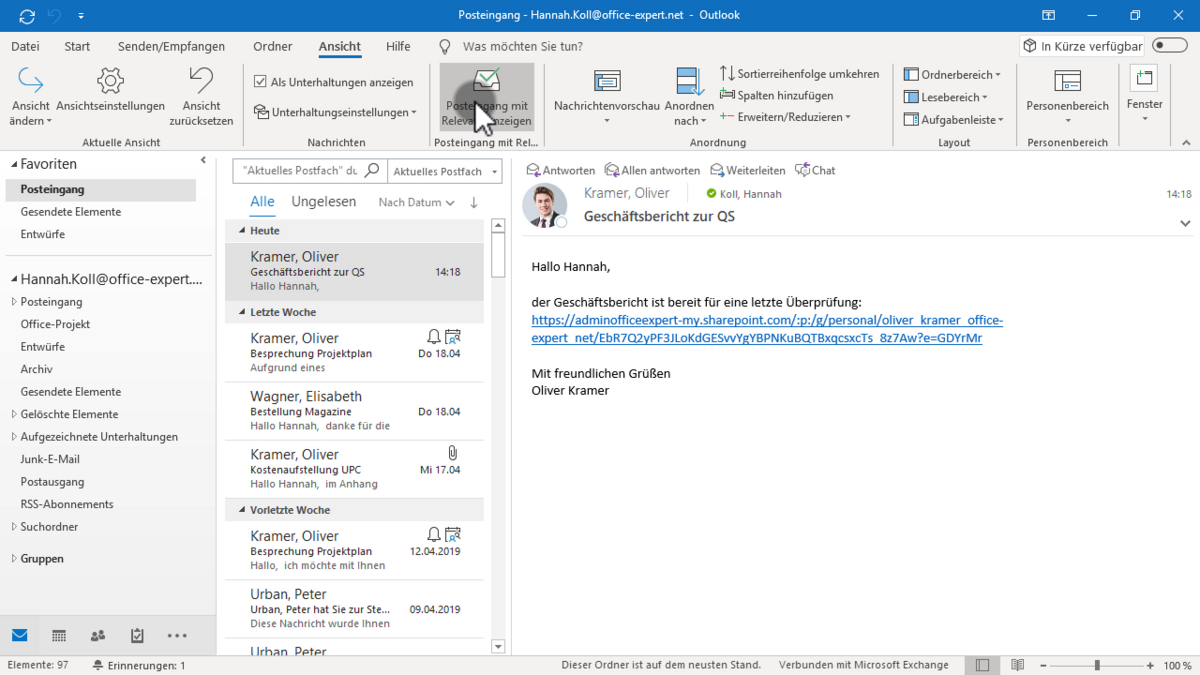Expand the Gruppen folder
Screen dimensions: 1200x675
[x=14, y=559]
